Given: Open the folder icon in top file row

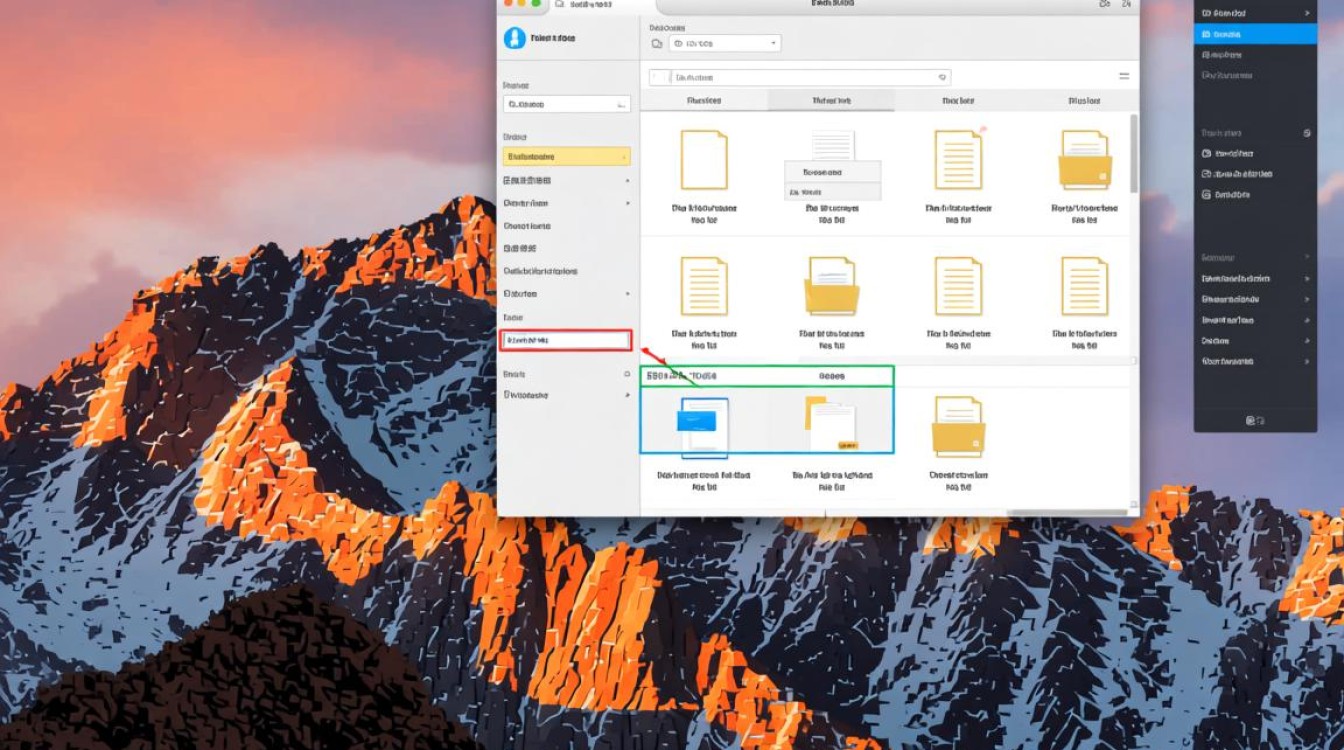Looking at the screenshot, I should click(1085, 162).
